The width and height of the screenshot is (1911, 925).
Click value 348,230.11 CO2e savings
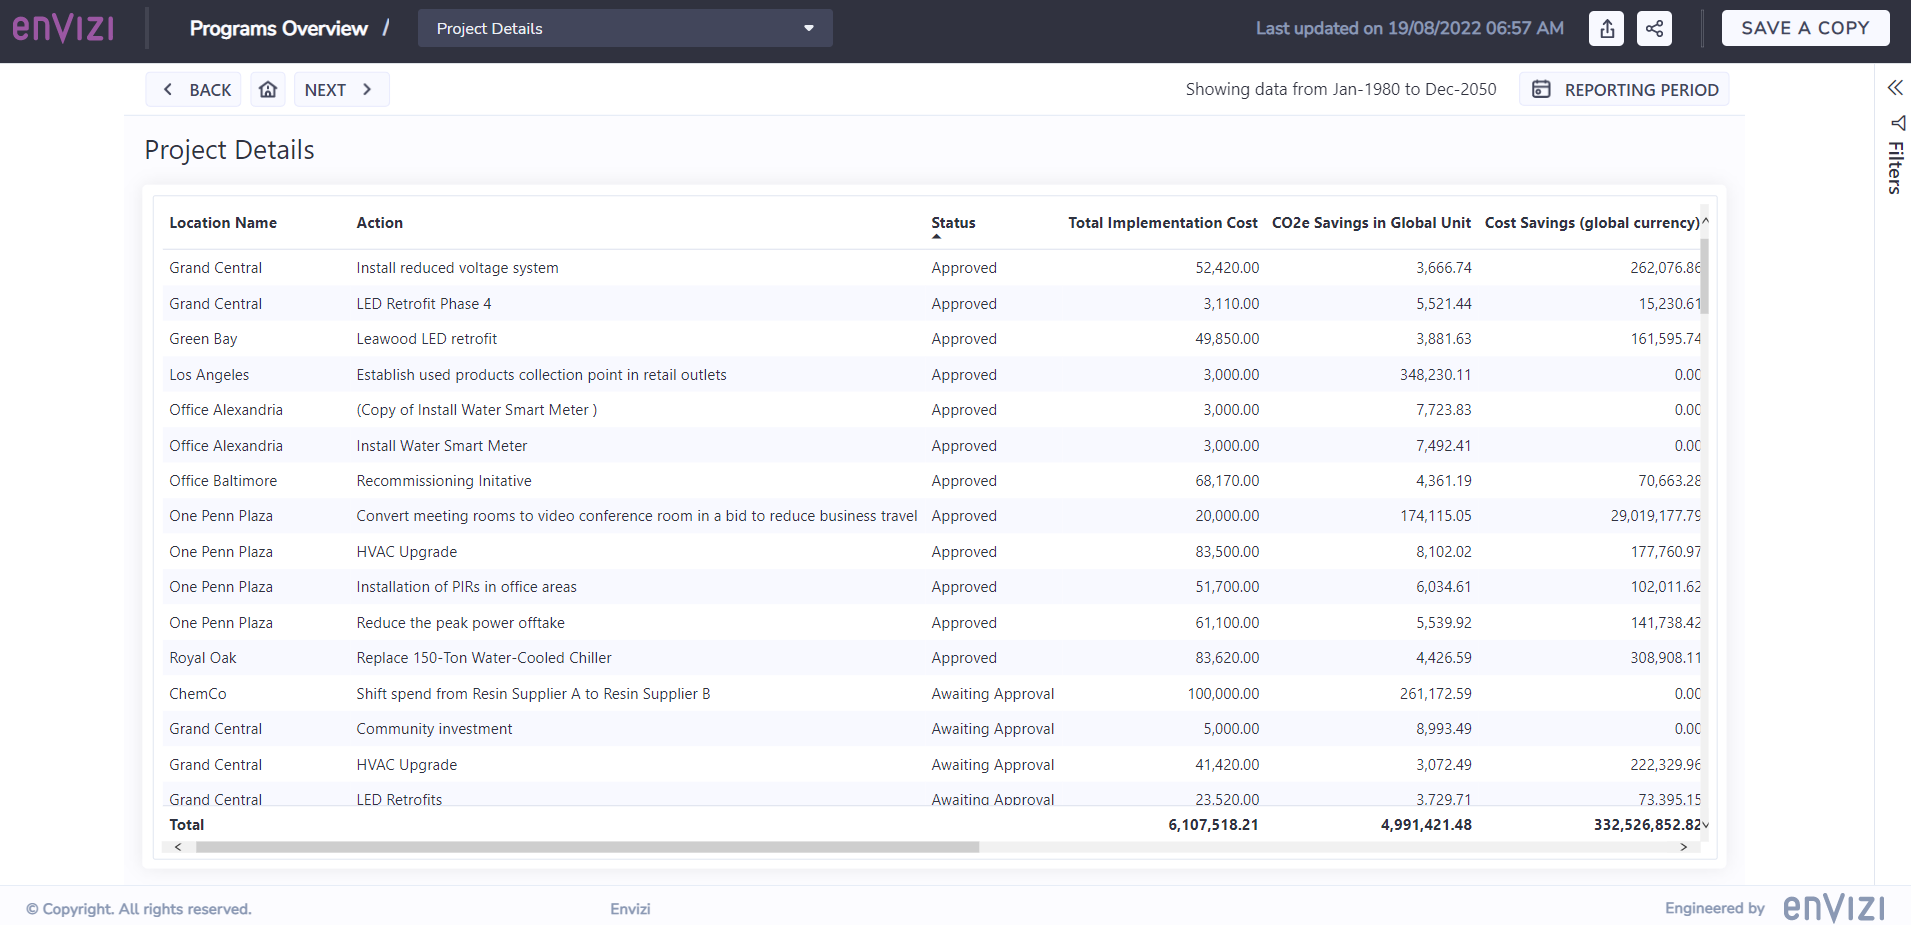pos(1435,375)
